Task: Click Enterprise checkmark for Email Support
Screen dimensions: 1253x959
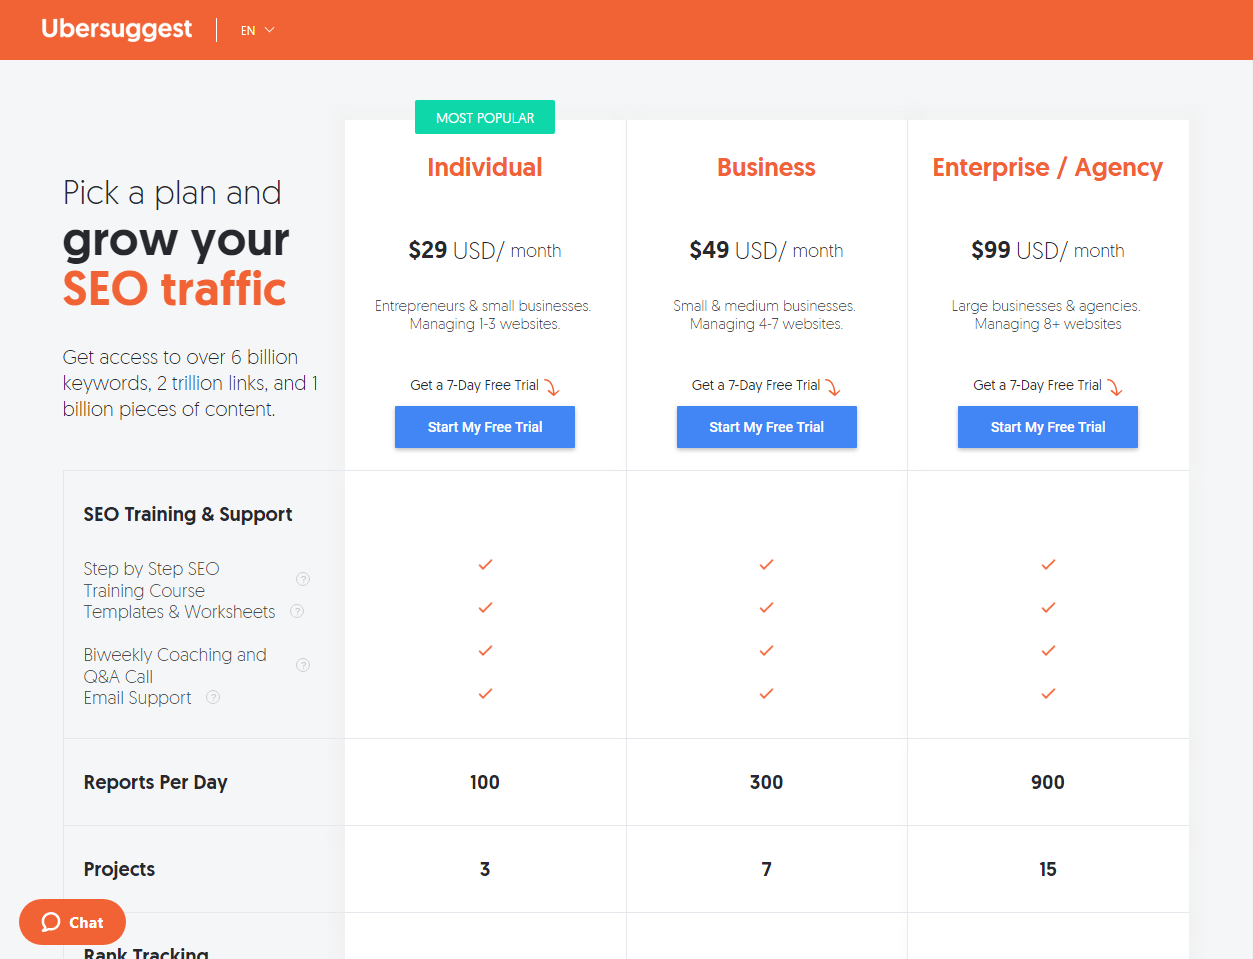Action: click(x=1048, y=694)
